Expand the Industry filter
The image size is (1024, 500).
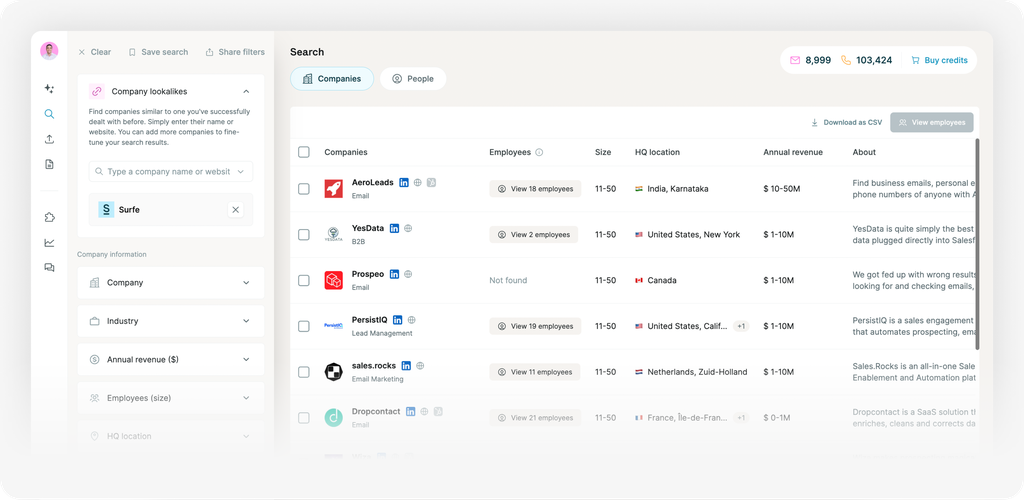[170, 321]
